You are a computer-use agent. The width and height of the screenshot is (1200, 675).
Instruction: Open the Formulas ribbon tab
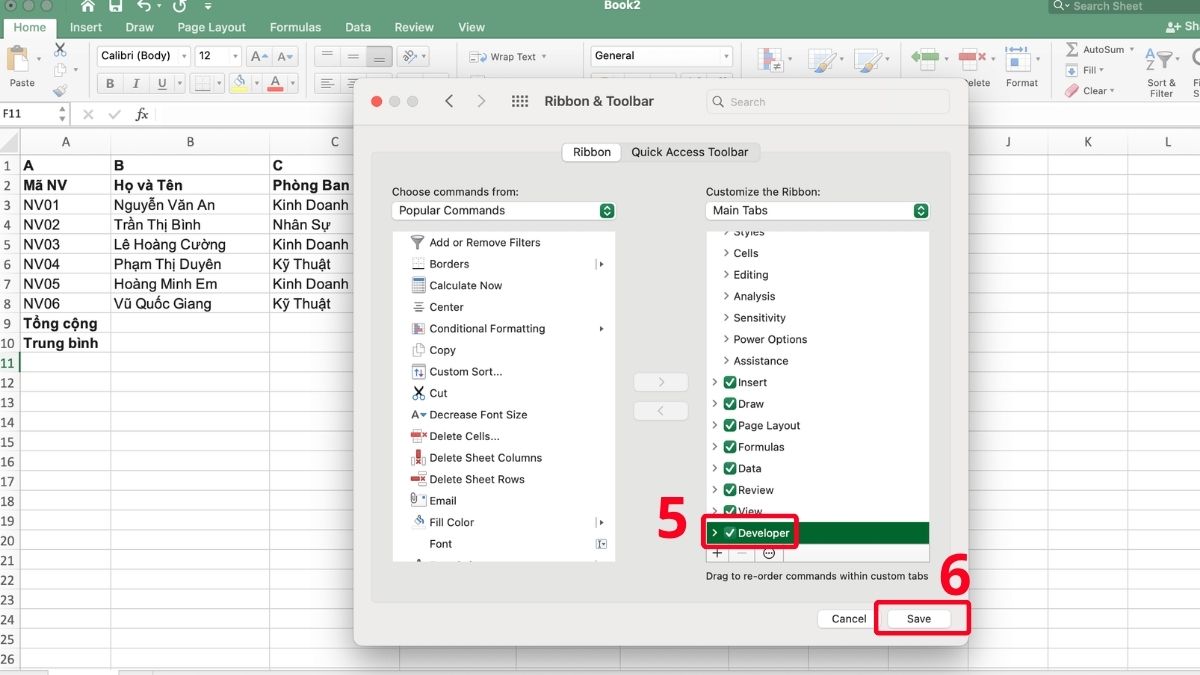295,27
